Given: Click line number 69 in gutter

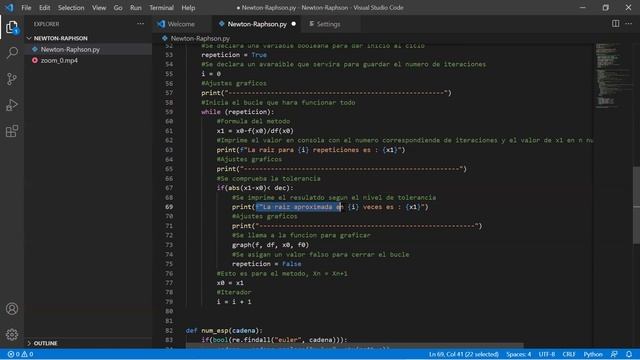Looking at the screenshot, I should click(169, 207).
